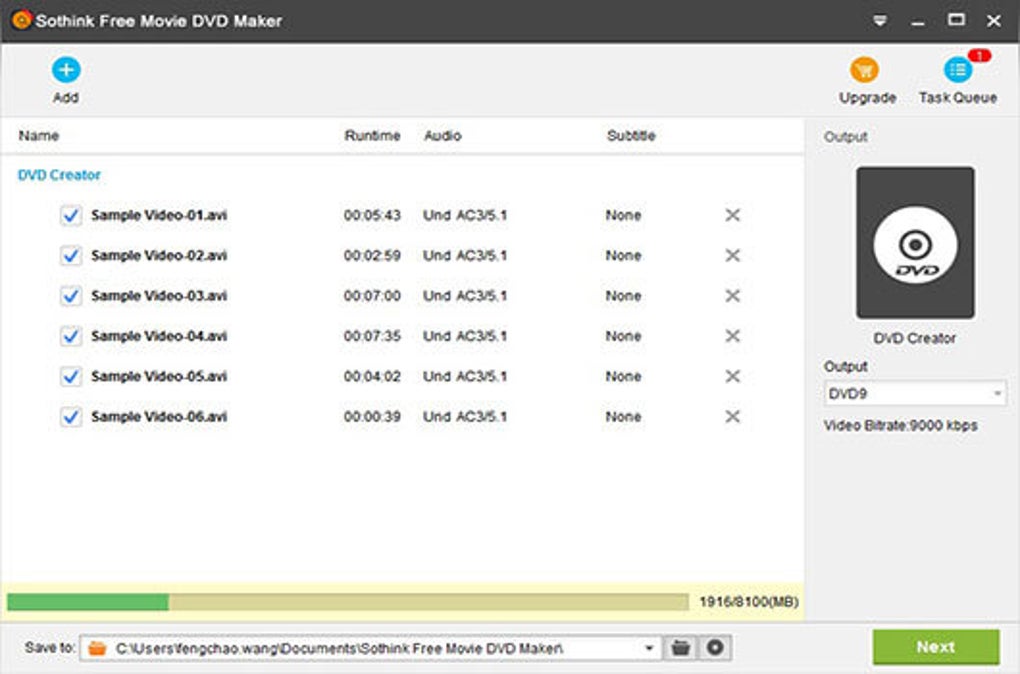Open the browse folder icon beside save path
This screenshot has height=674, width=1020.
pyautogui.click(x=680, y=647)
